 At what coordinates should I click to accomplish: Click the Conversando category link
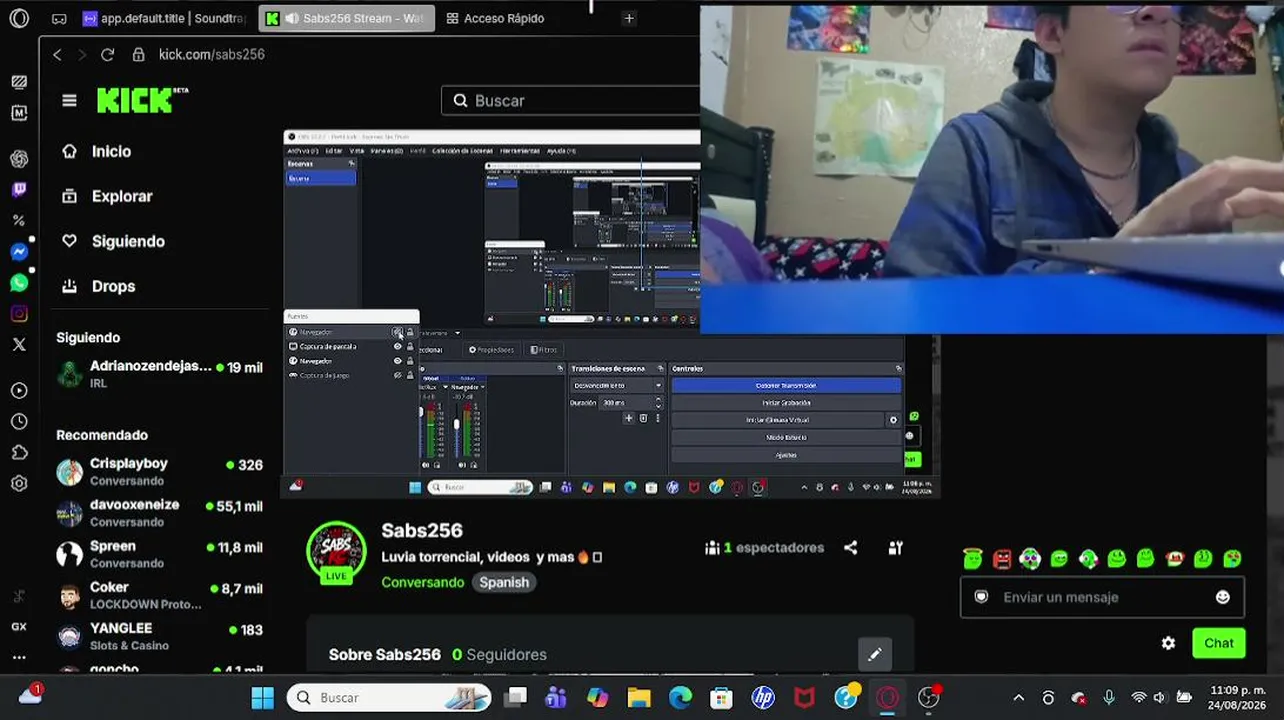click(423, 582)
